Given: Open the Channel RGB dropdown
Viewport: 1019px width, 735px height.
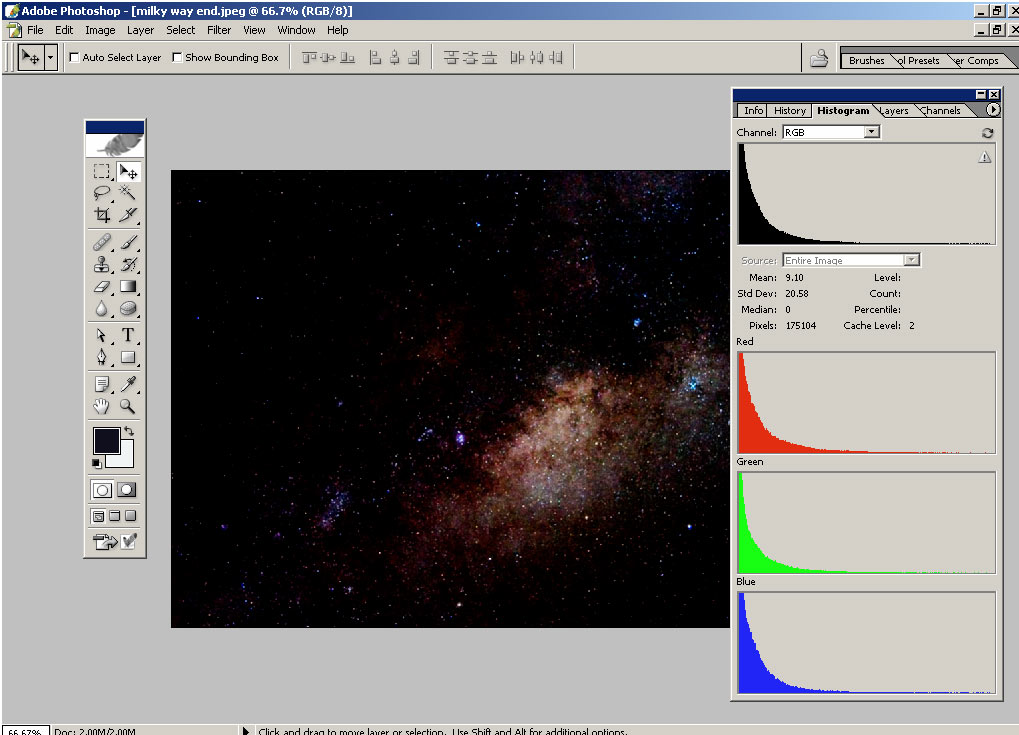Looking at the screenshot, I should [x=871, y=132].
